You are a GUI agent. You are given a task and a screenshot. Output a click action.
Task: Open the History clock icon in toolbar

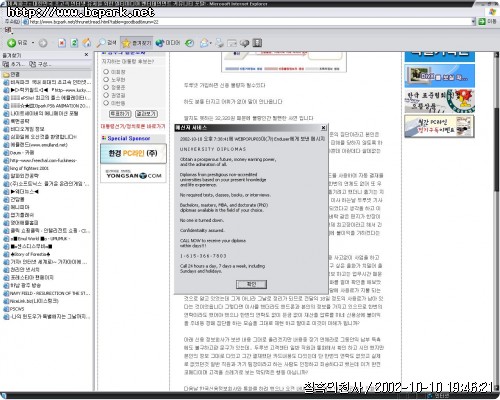pos(190,43)
